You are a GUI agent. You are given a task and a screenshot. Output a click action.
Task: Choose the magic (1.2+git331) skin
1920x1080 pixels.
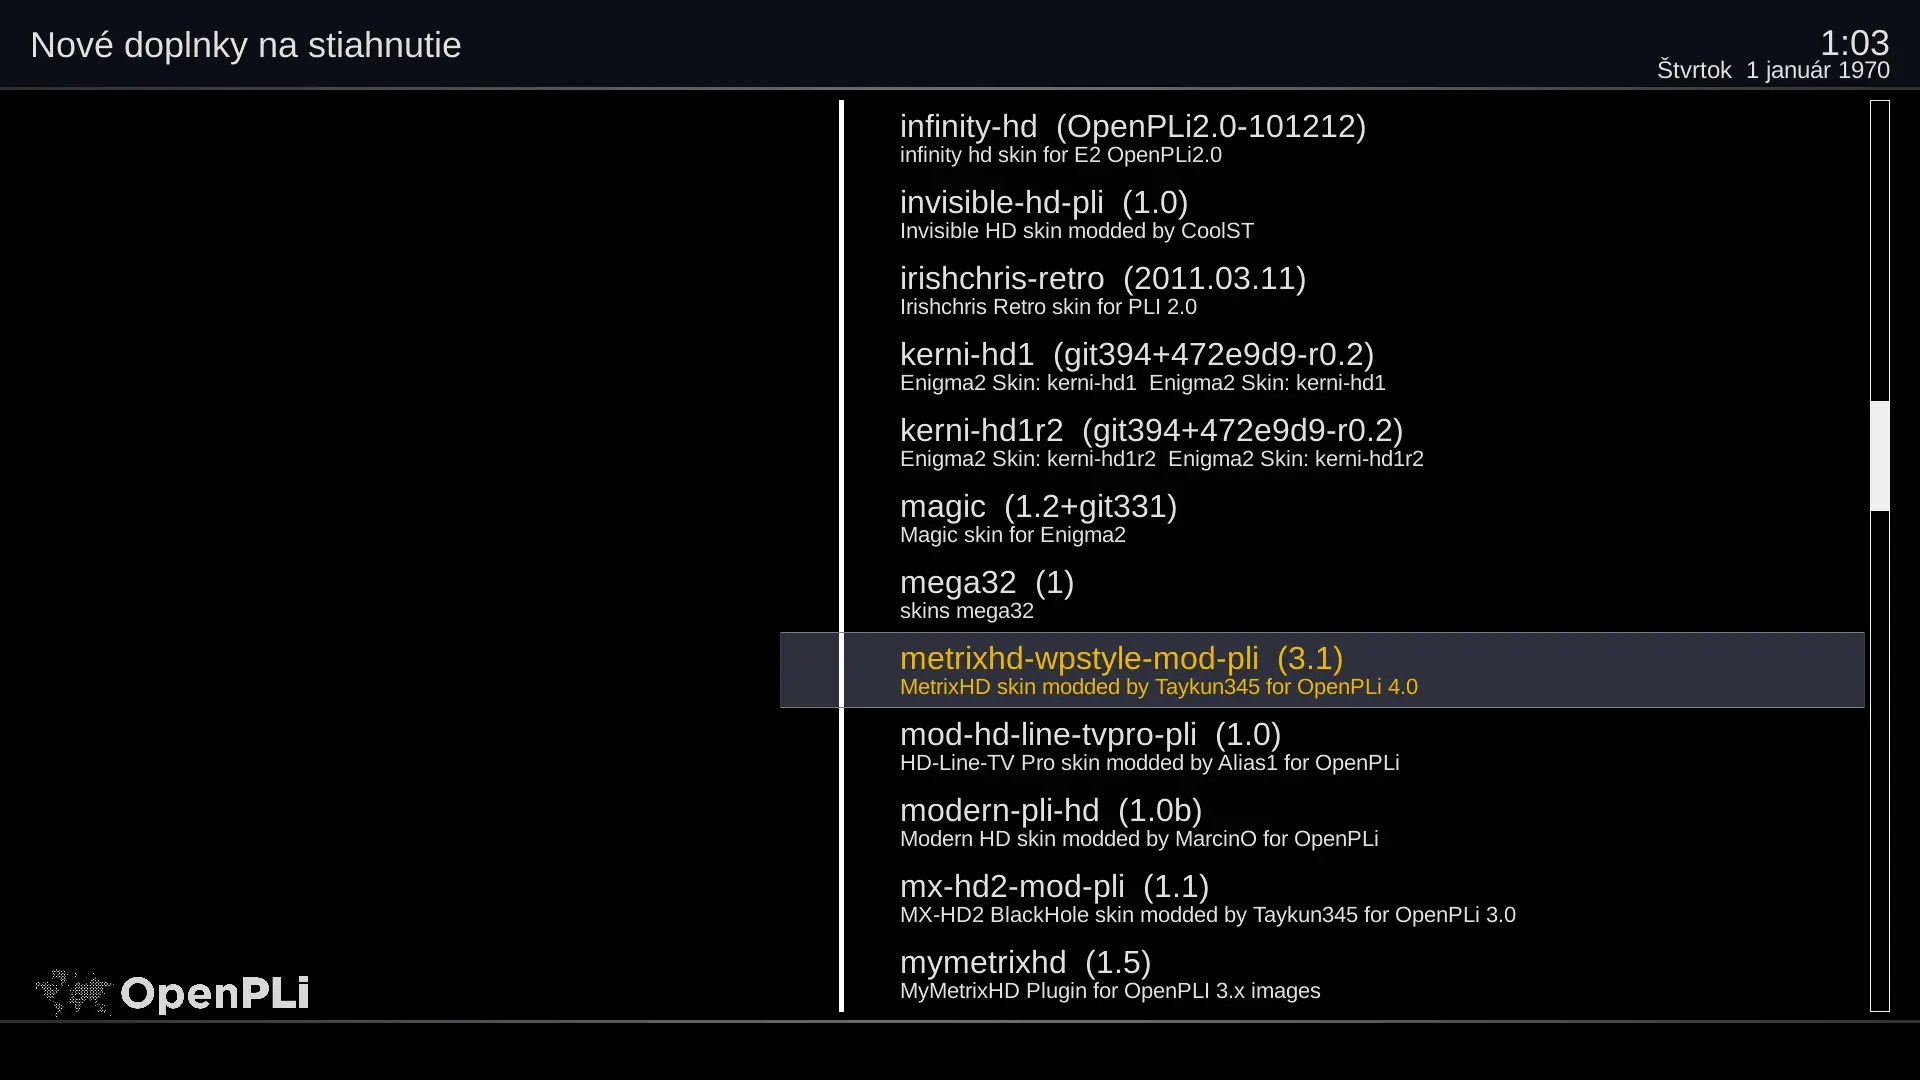(1322, 518)
